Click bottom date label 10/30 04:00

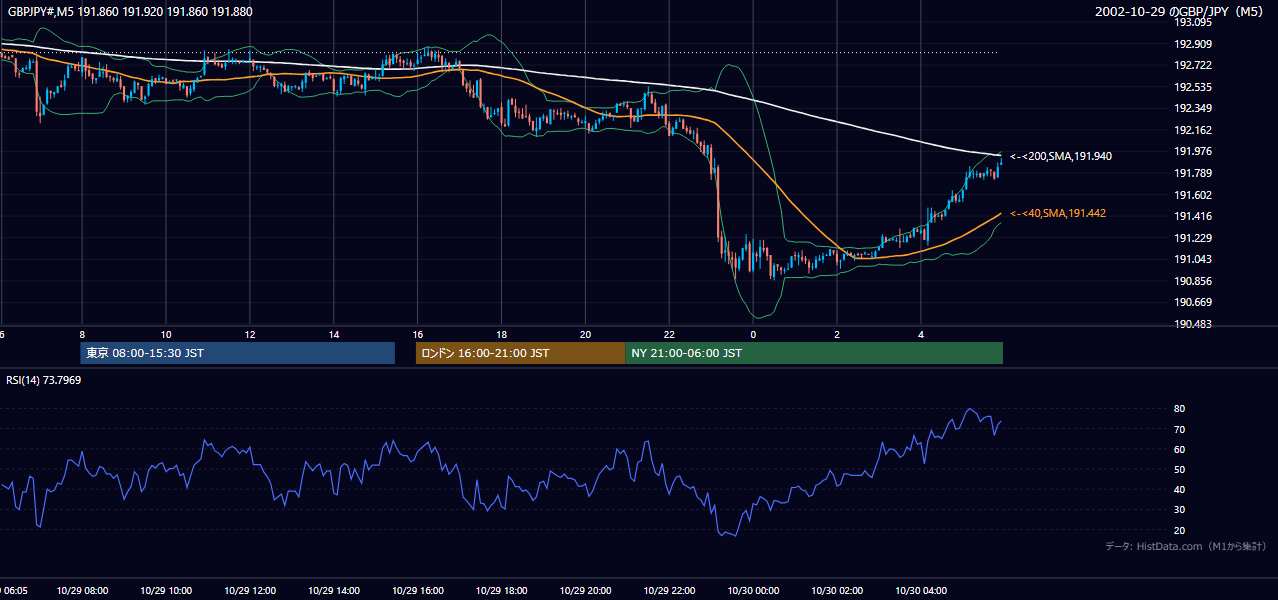click(x=921, y=590)
